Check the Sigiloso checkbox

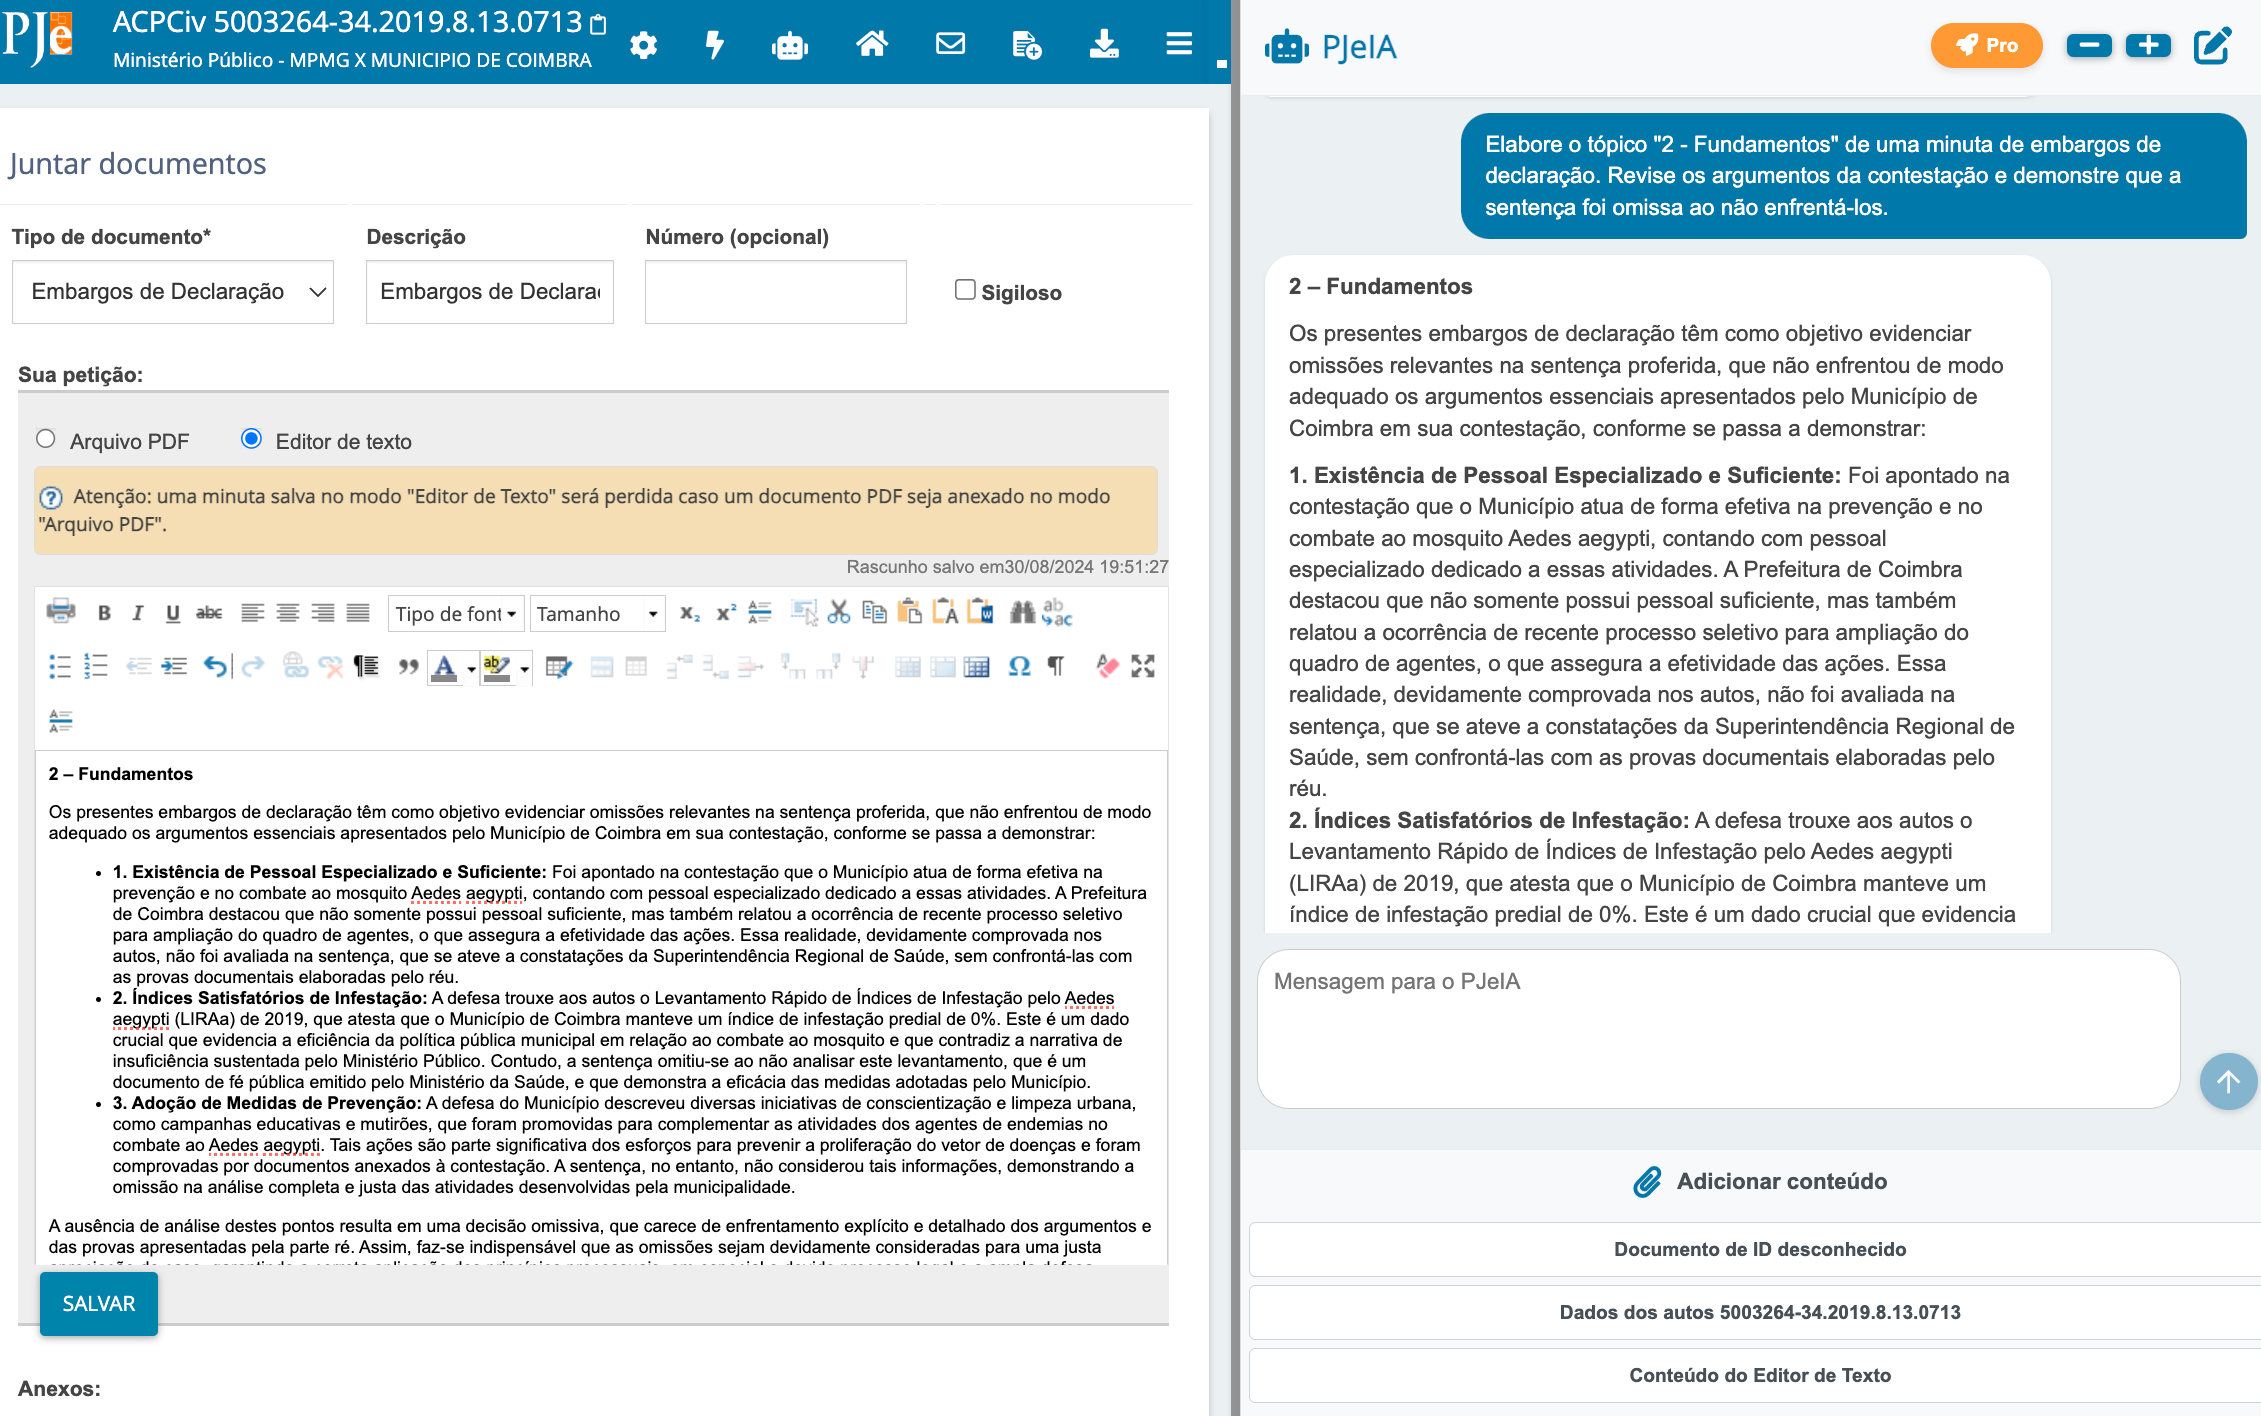965,290
